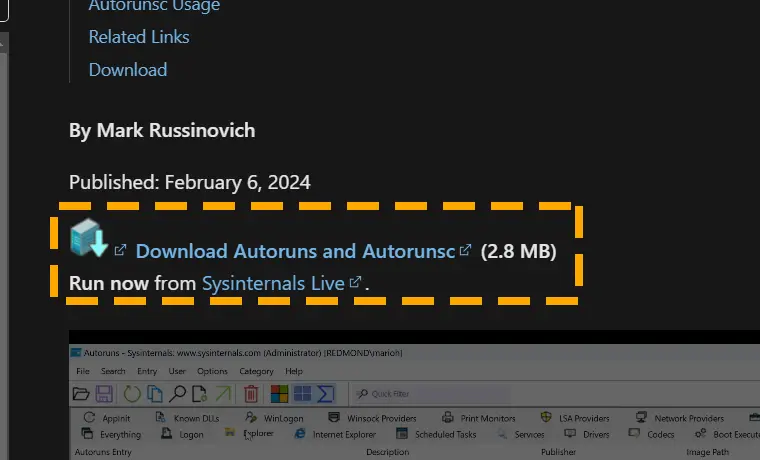This screenshot has height=460, width=760.
Task: Click the download package icon with arrow
Action: click(89, 238)
